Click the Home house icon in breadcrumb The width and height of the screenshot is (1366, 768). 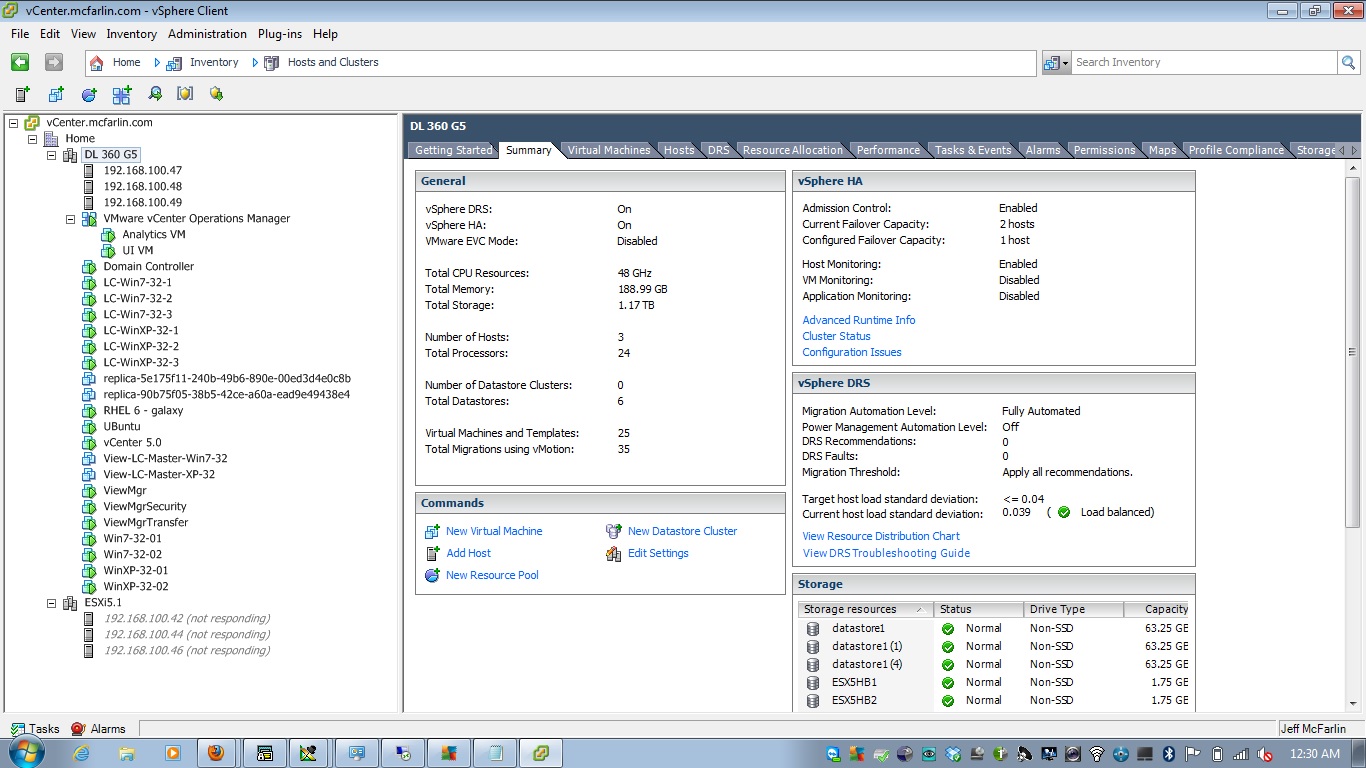coord(97,62)
